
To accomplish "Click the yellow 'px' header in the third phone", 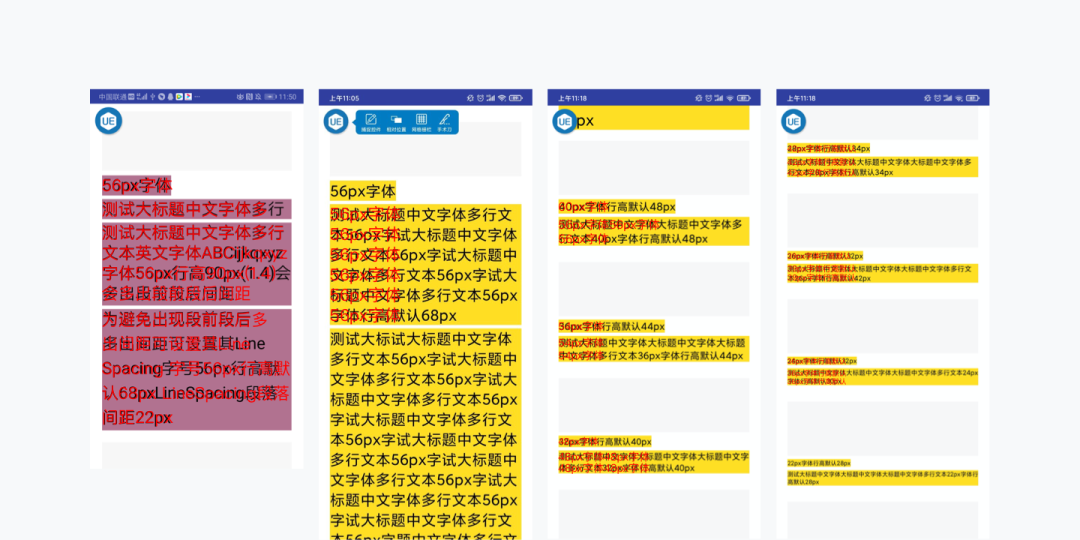I will click(654, 118).
